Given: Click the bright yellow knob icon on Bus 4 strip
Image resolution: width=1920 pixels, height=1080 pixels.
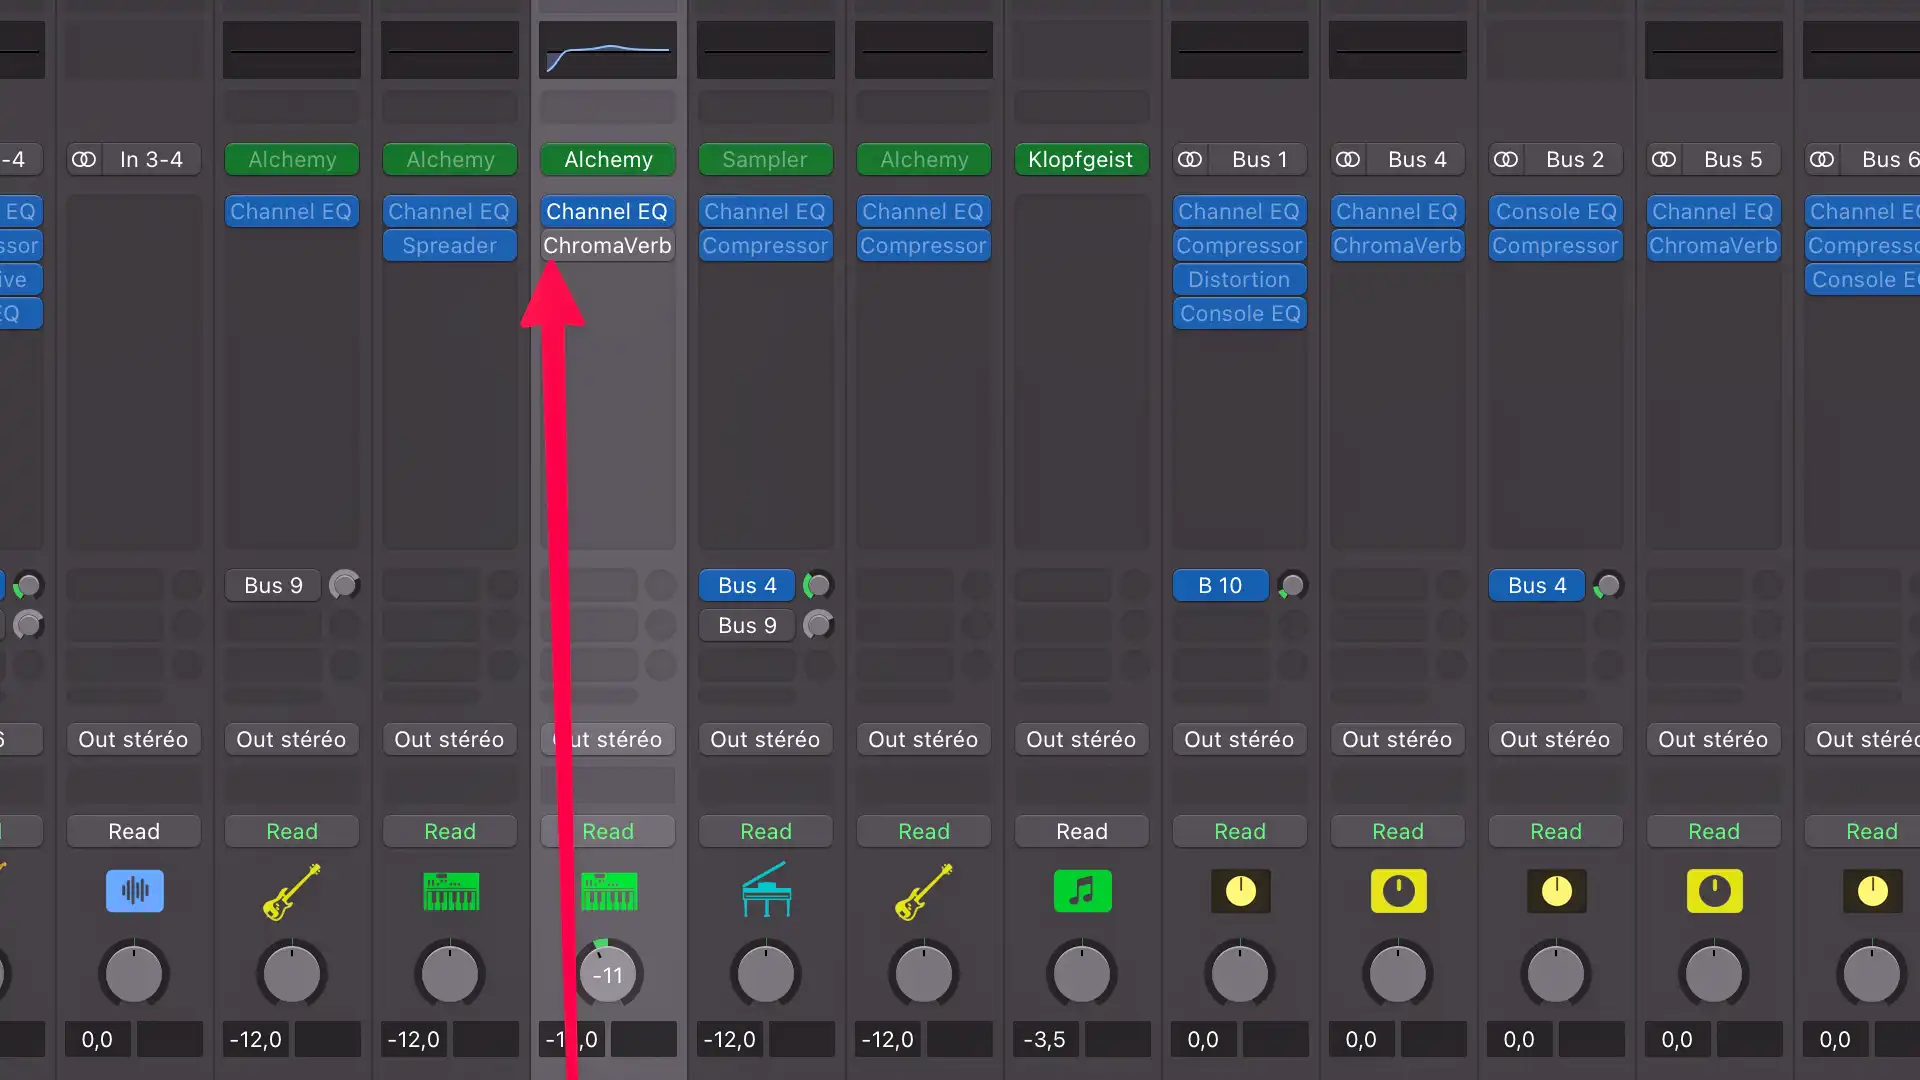Looking at the screenshot, I should tap(1398, 890).
